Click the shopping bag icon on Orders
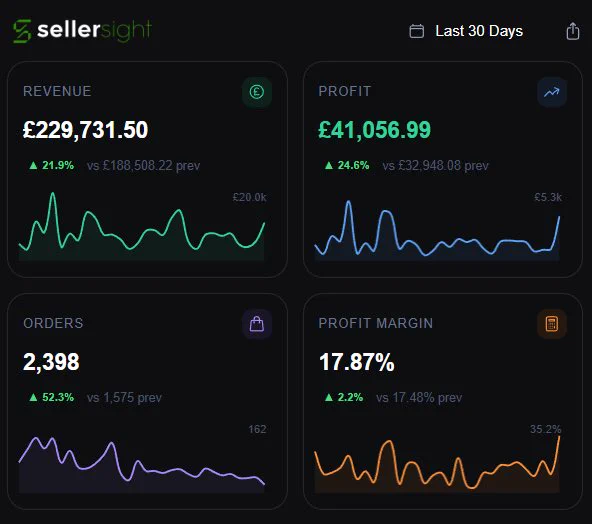The image size is (592, 524). pyautogui.click(x=257, y=324)
